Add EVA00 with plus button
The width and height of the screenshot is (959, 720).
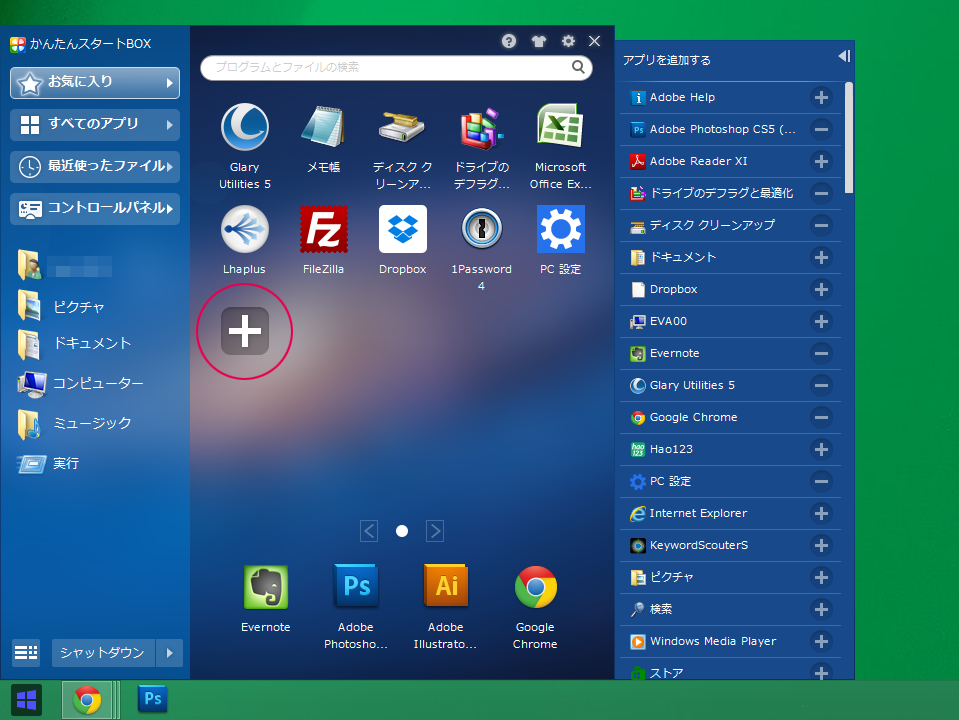pos(821,321)
